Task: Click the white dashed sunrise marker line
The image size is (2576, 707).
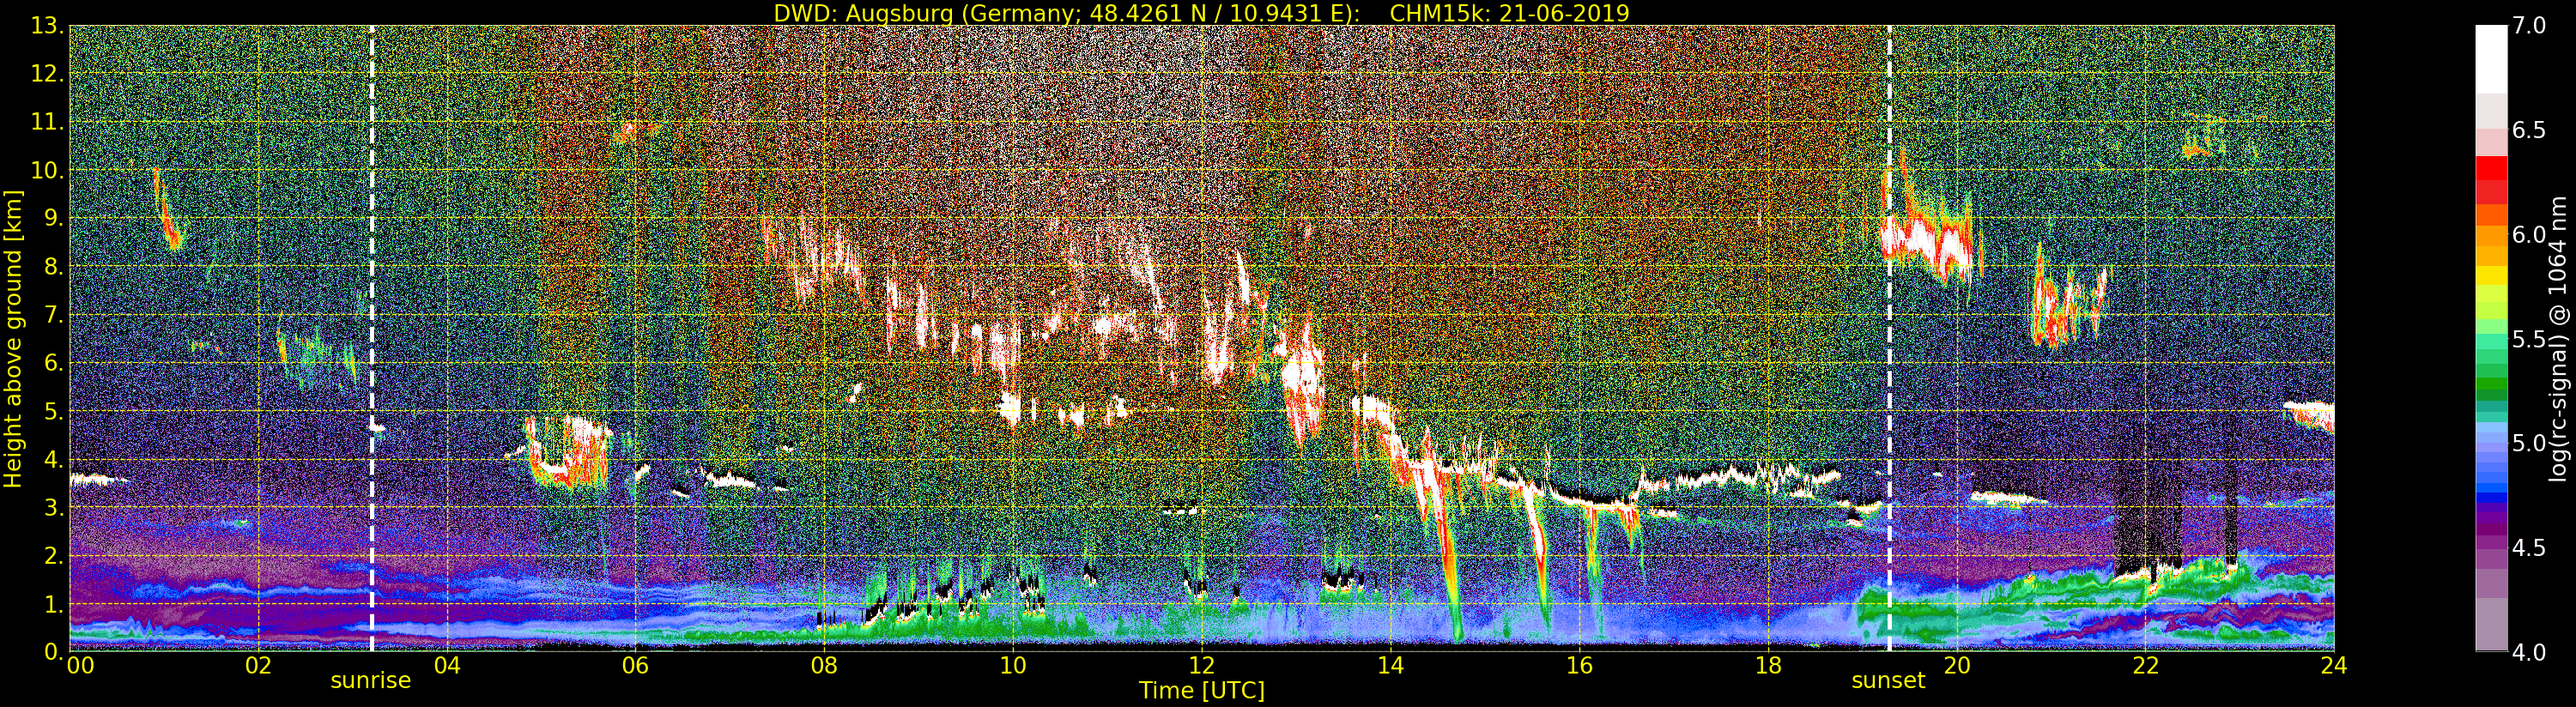Action: tap(372, 339)
